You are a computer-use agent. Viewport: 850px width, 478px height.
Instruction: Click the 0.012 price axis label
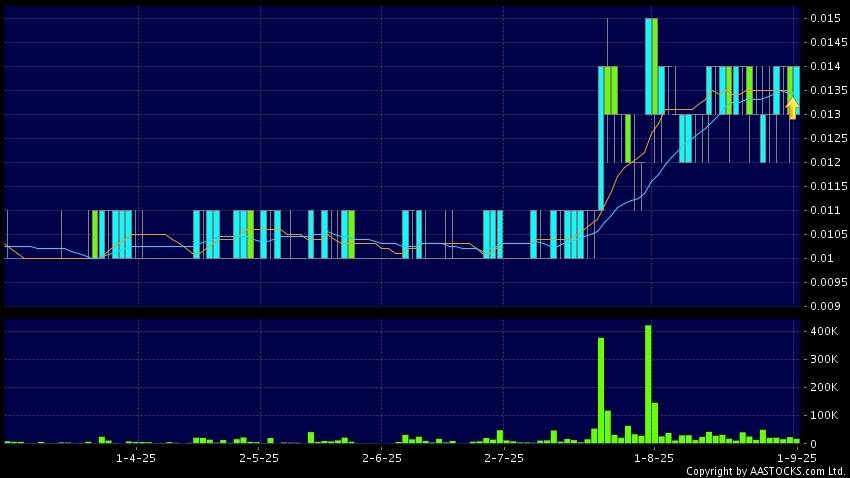tap(826, 162)
